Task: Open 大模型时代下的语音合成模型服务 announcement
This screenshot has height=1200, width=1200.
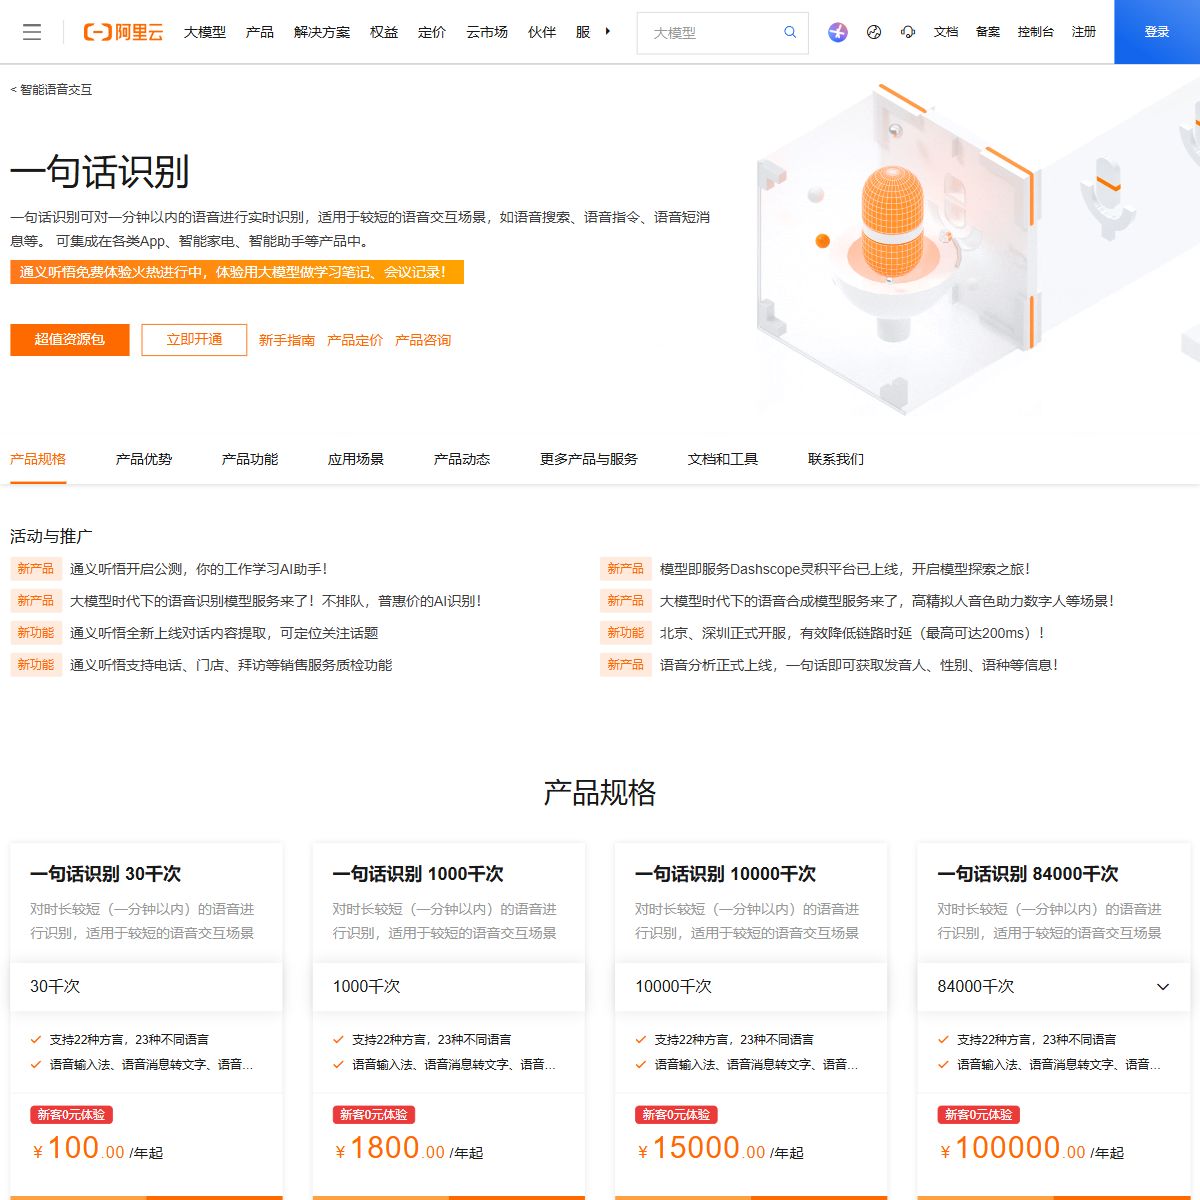Action: tap(887, 601)
